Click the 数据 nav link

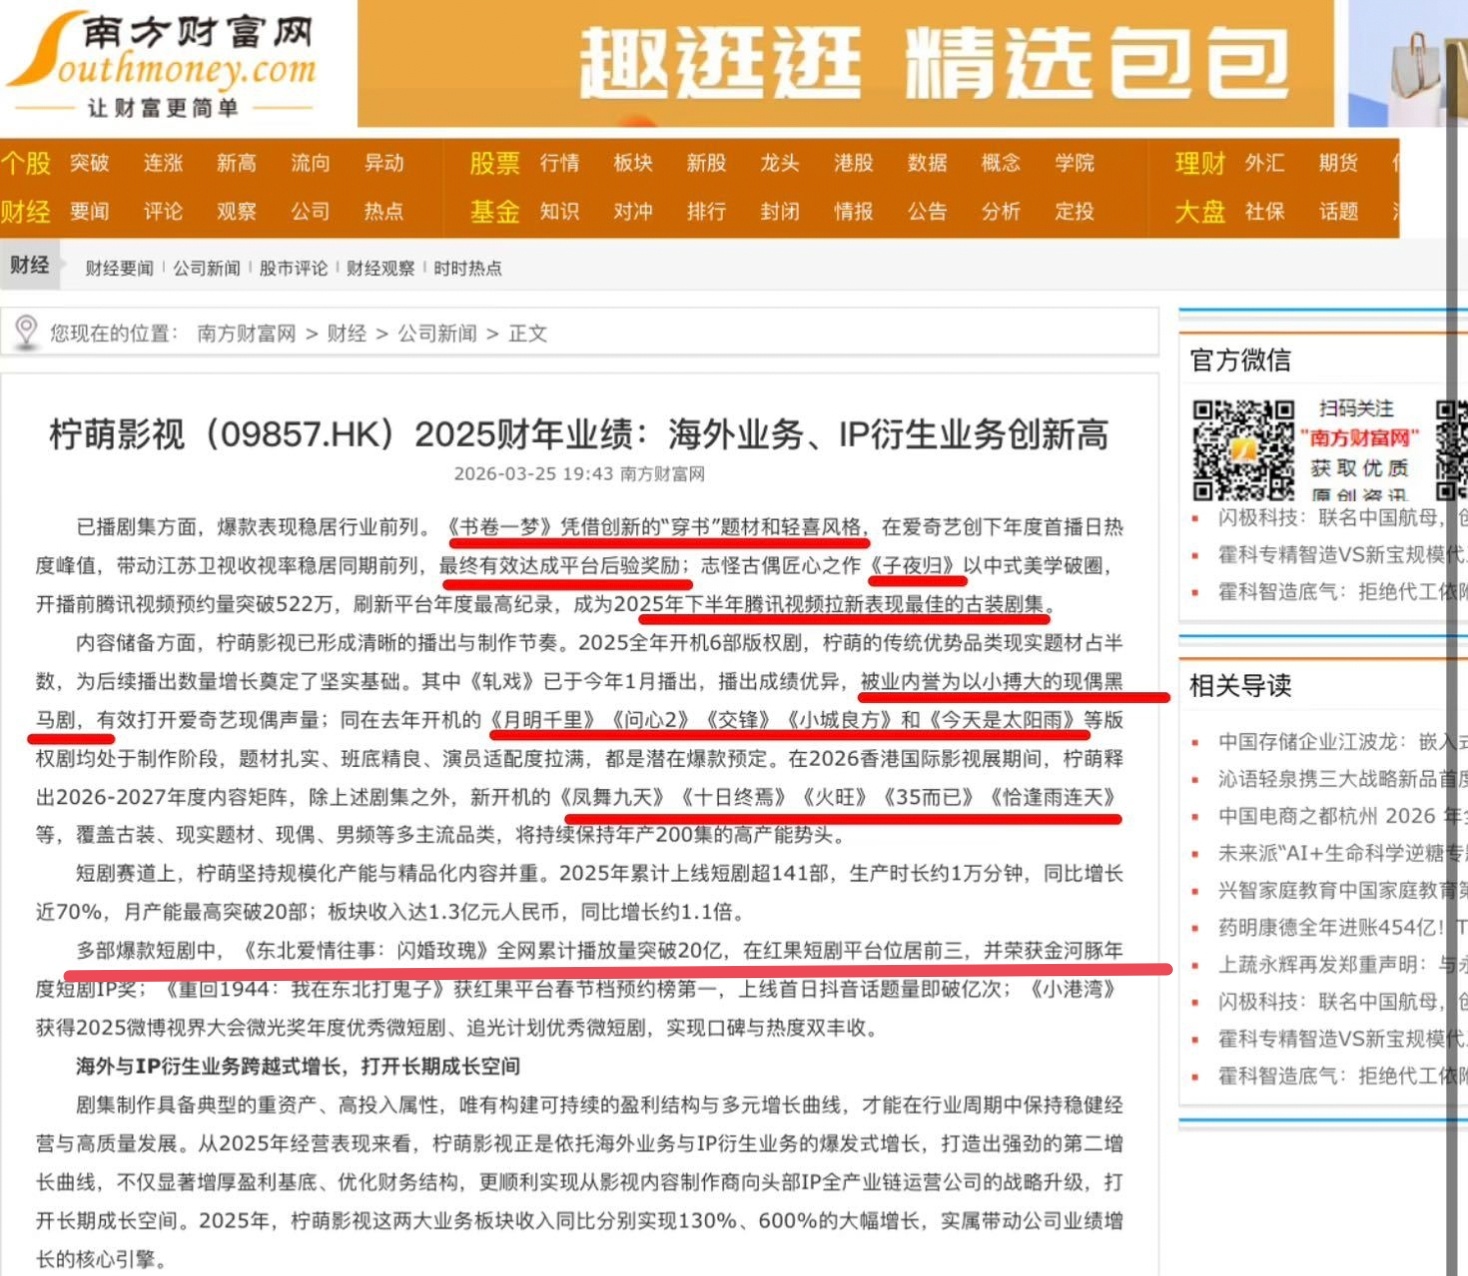[x=927, y=163]
